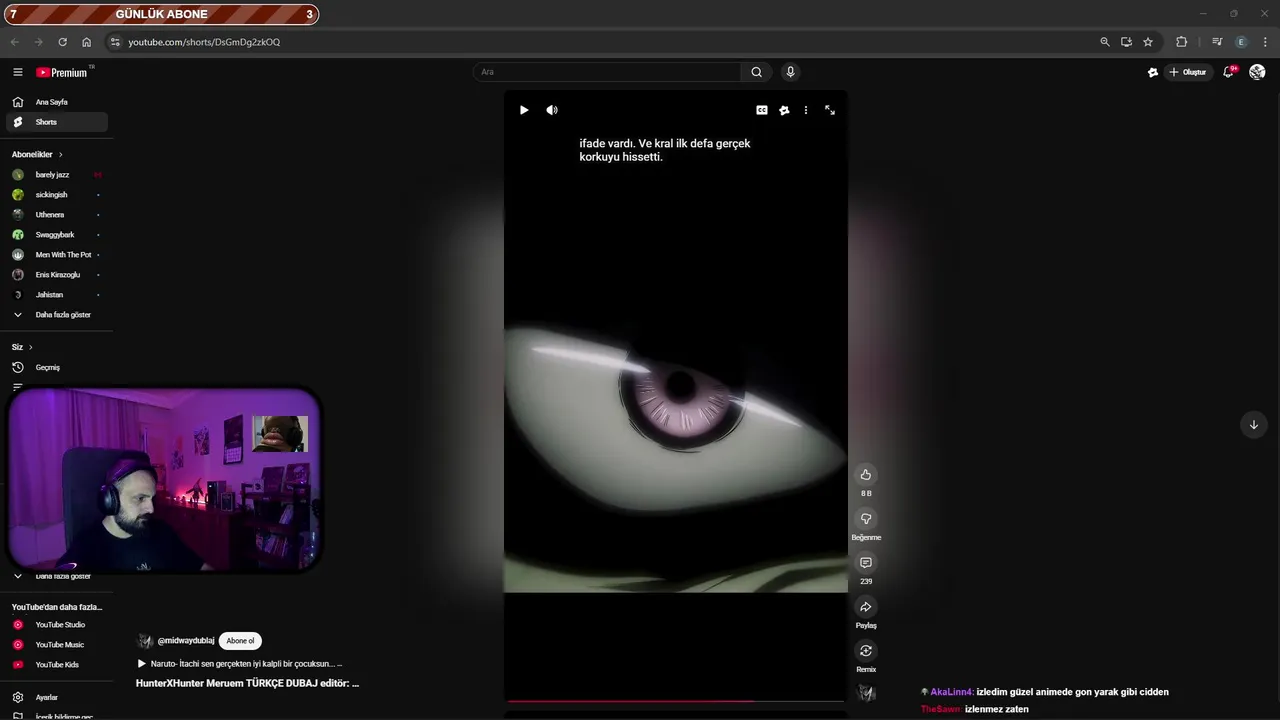Go to the next Short arrow

coord(1254,425)
